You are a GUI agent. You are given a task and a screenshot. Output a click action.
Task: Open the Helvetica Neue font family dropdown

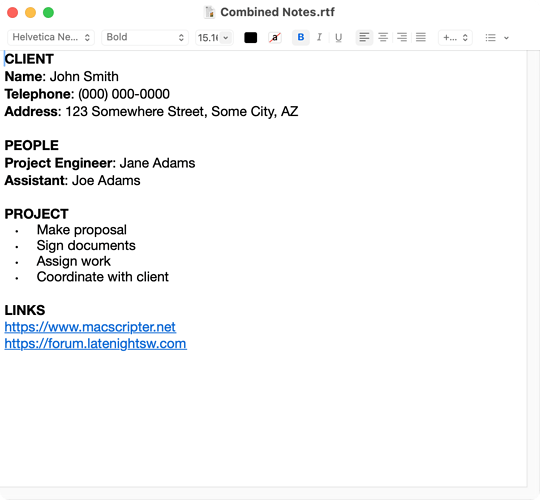[x=51, y=37]
